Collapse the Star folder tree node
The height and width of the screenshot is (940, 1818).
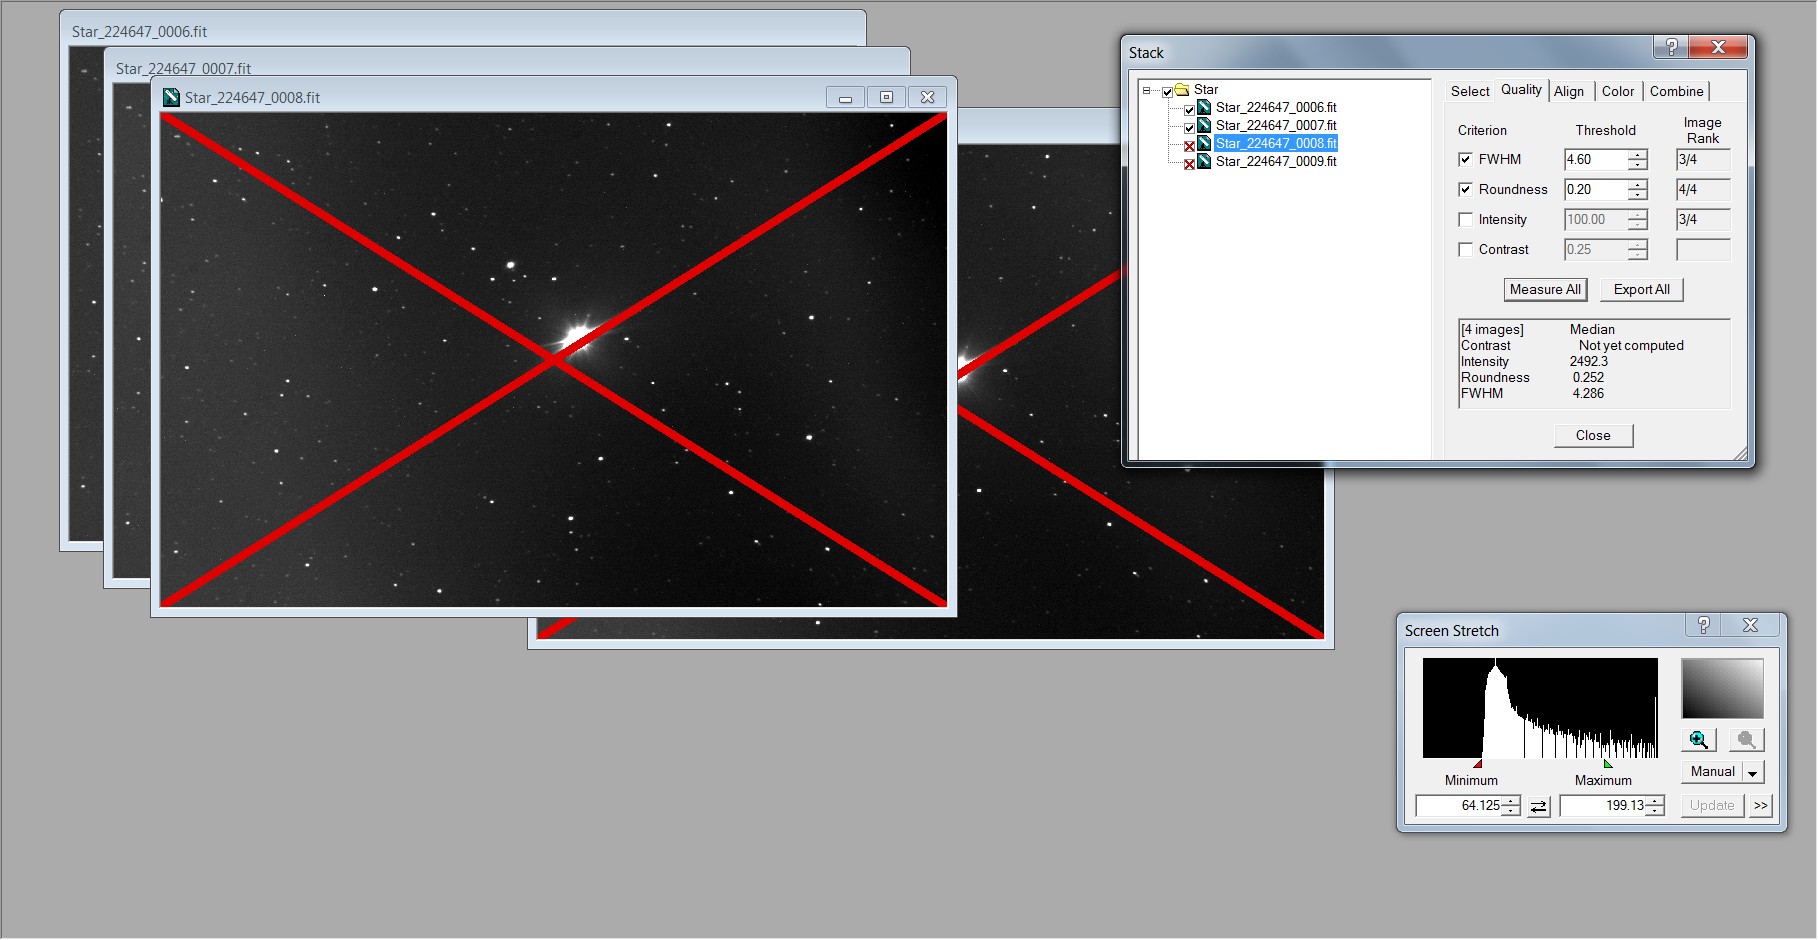[1146, 90]
